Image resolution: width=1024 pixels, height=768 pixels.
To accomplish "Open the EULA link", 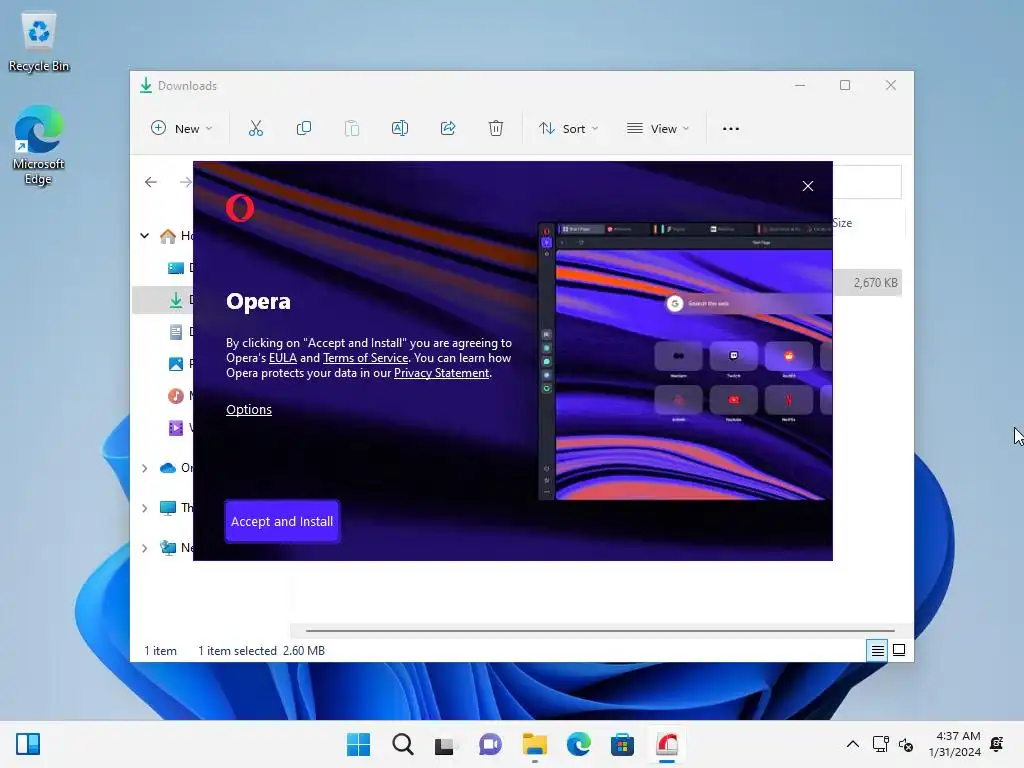I will tap(283, 358).
